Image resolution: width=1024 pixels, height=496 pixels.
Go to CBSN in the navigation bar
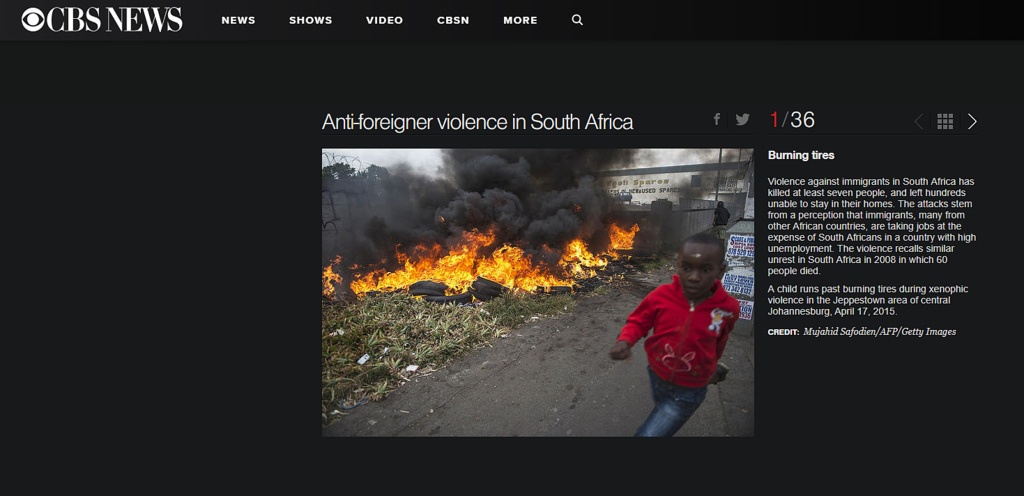click(x=453, y=20)
